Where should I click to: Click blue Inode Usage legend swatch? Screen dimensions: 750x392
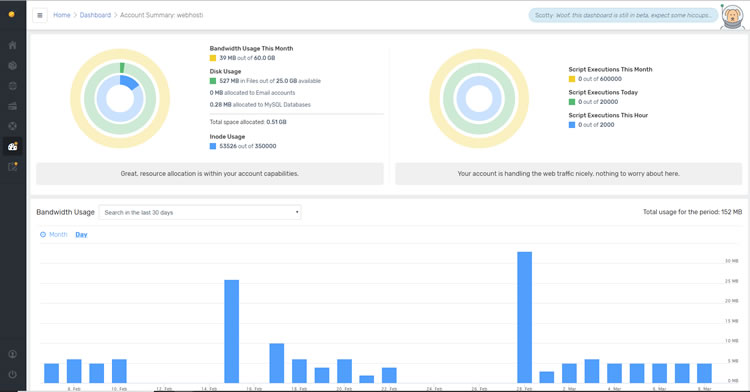(x=213, y=146)
